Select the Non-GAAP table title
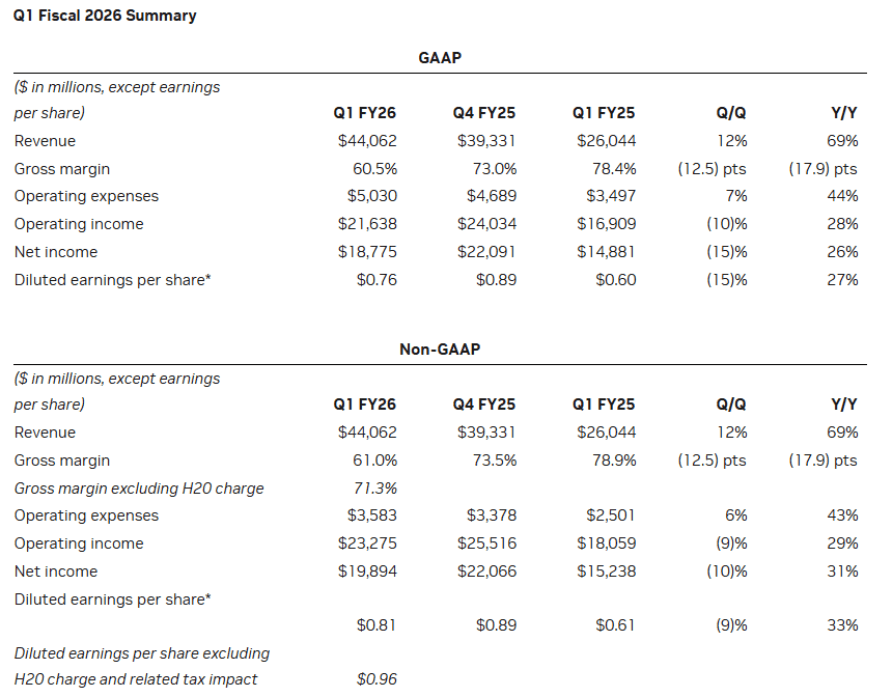The image size is (893, 697). click(x=440, y=349)
